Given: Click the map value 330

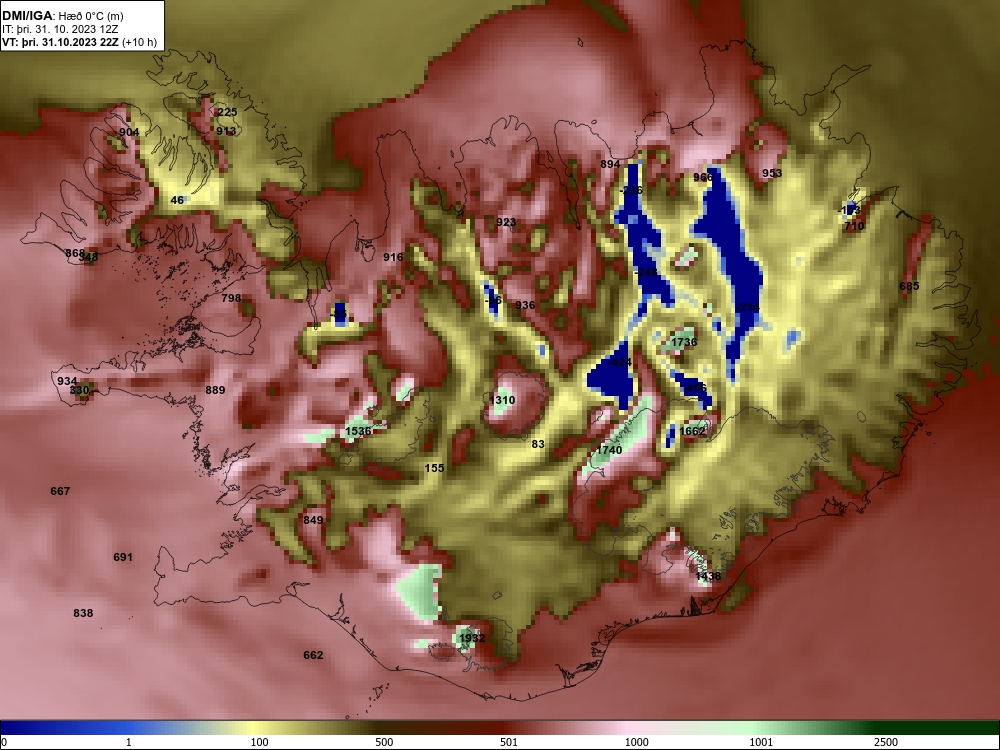Looking at the screenshot, I should point(79,390).
